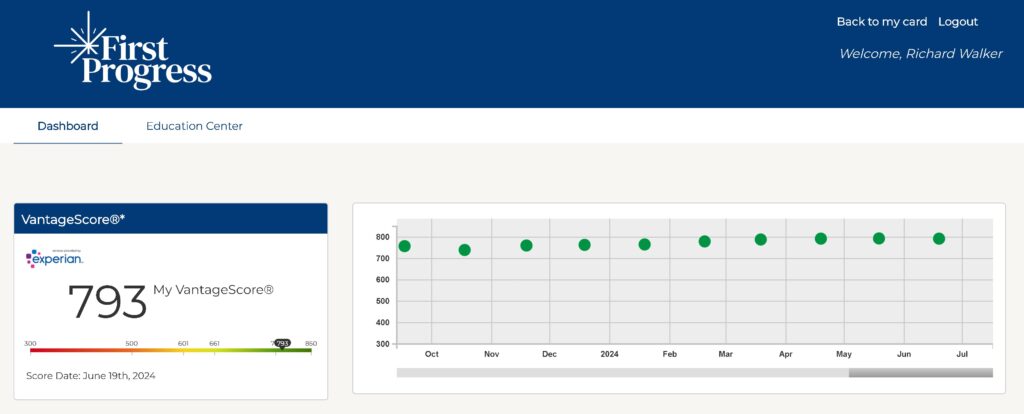Click data point between Mar and Apr
This screenshot has height=414, width=1024.
(x=760, y=239)
